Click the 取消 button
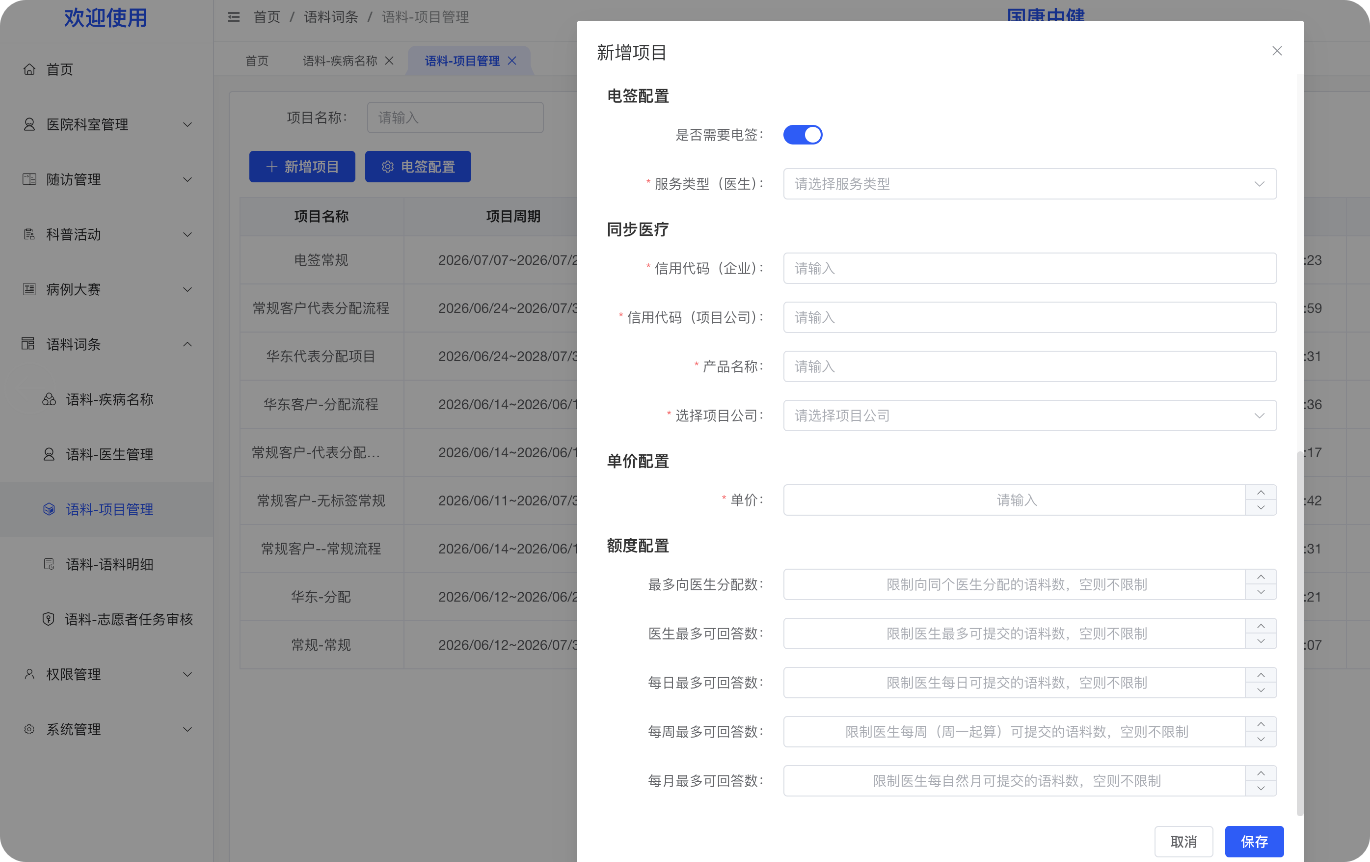Viewport: 1370px width, 862px height. coord(1184,842)
